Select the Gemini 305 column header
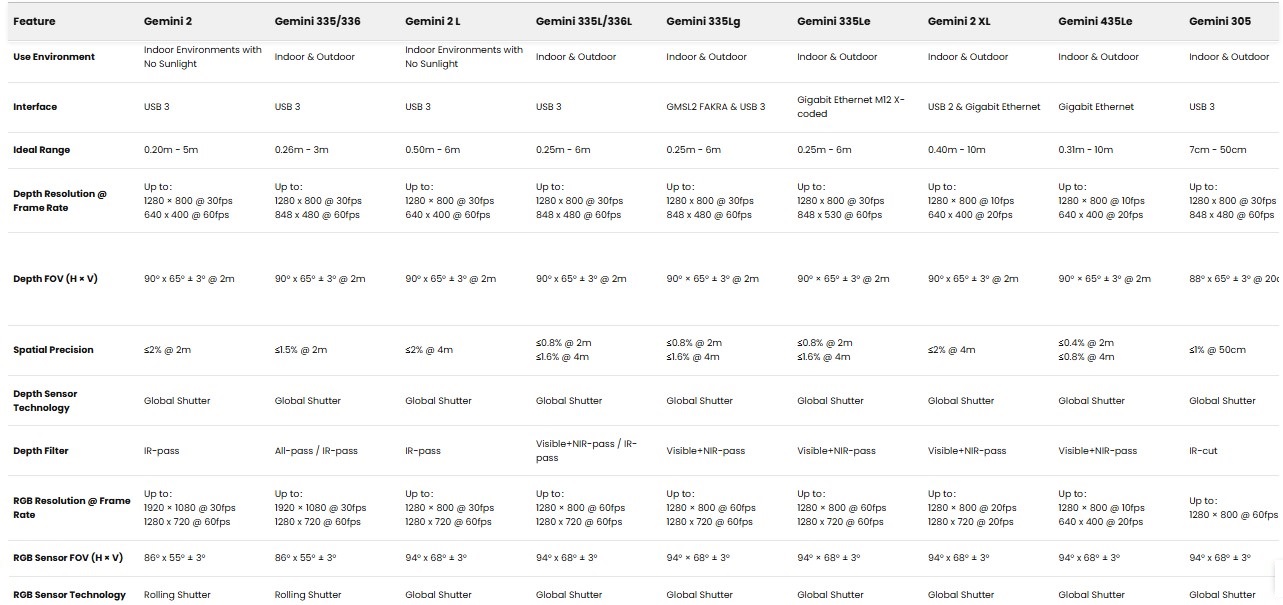Image resolution: width=1283 pixels, height=605 pixels. [1219, 21]
